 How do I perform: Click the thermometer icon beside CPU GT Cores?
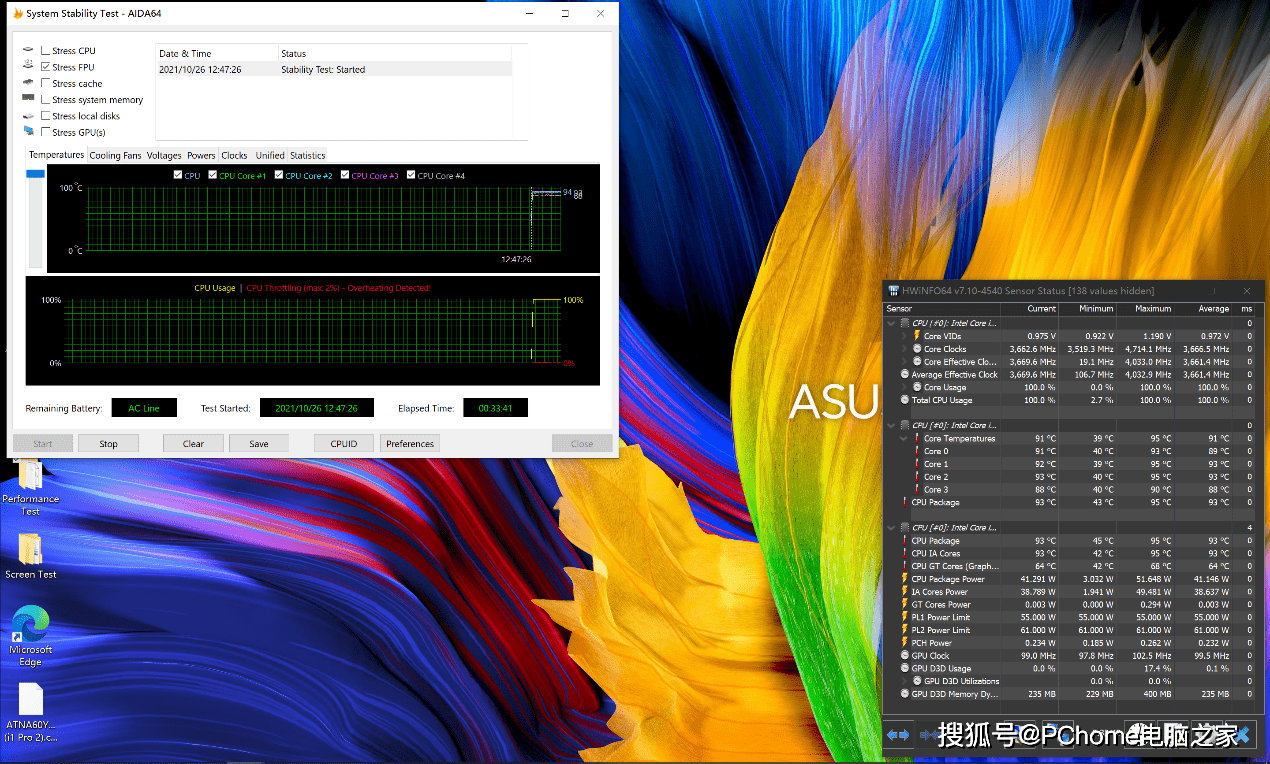[x=904, y=566]
